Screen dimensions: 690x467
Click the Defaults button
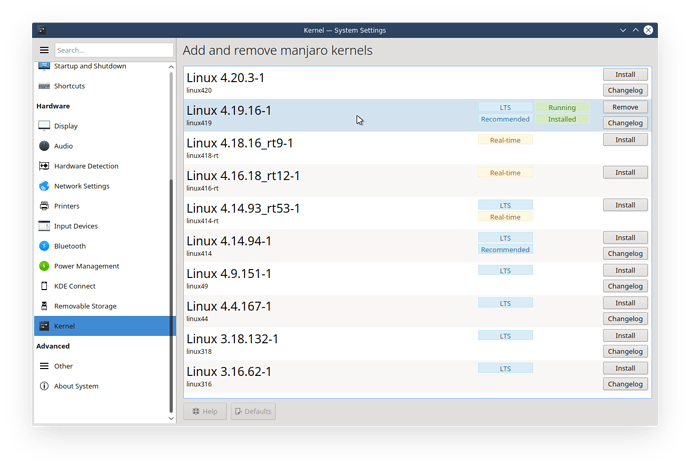(253, 411)
